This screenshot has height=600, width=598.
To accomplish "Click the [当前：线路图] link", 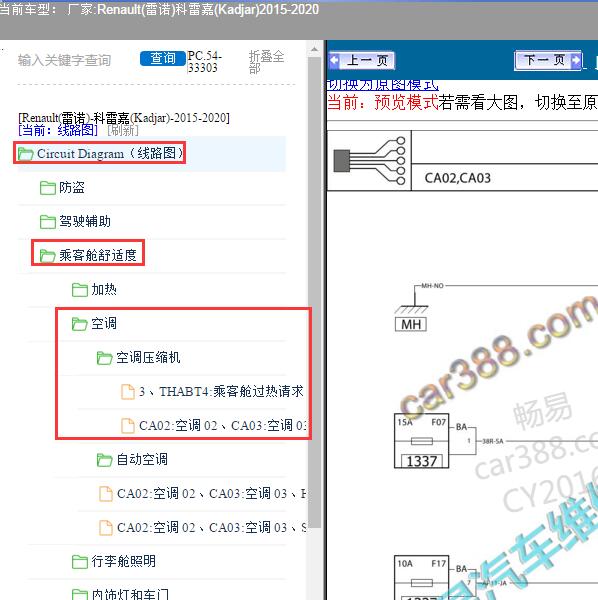I will pyautogui.click(x=58, y=130).
